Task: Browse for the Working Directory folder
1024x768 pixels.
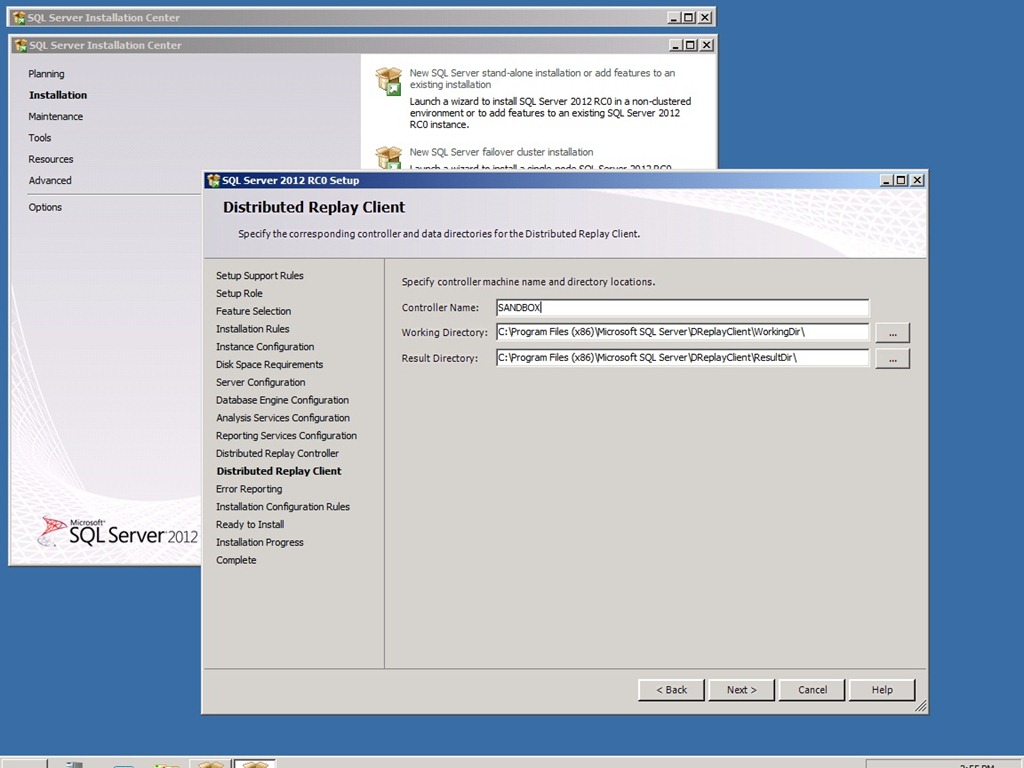Action: [892, 333]
